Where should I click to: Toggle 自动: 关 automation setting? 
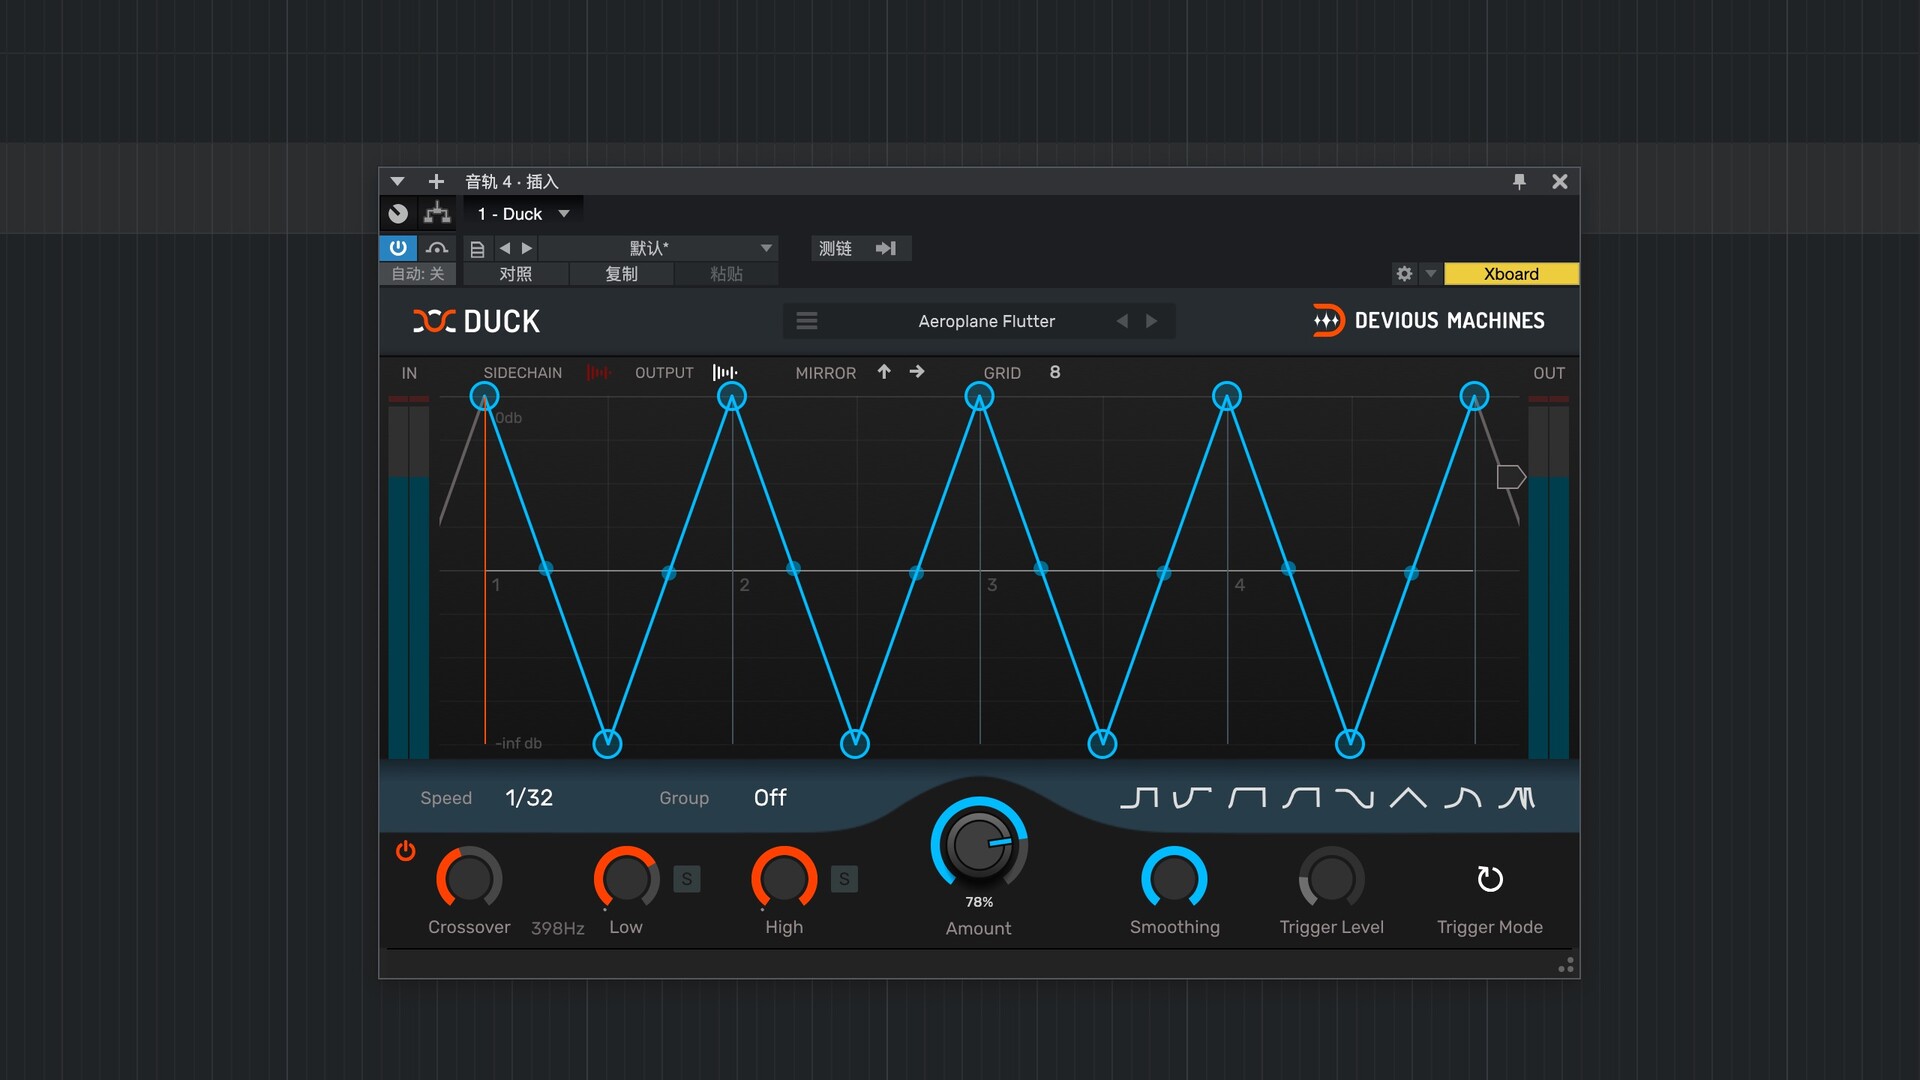[x=417, y=274]
